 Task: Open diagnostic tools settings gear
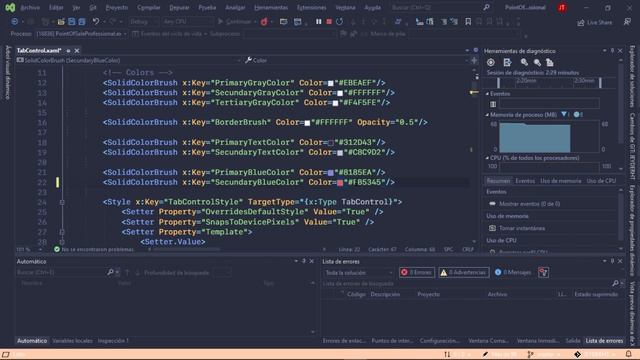491,62
